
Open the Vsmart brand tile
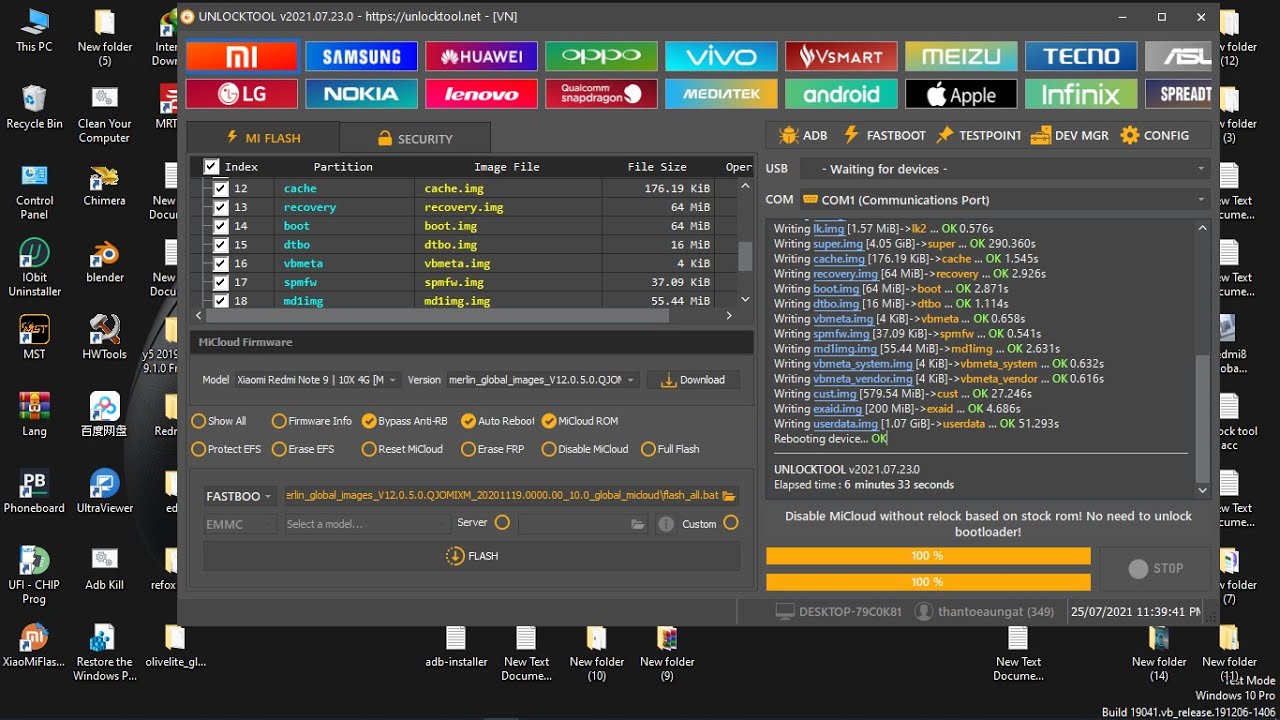(841, 56)
